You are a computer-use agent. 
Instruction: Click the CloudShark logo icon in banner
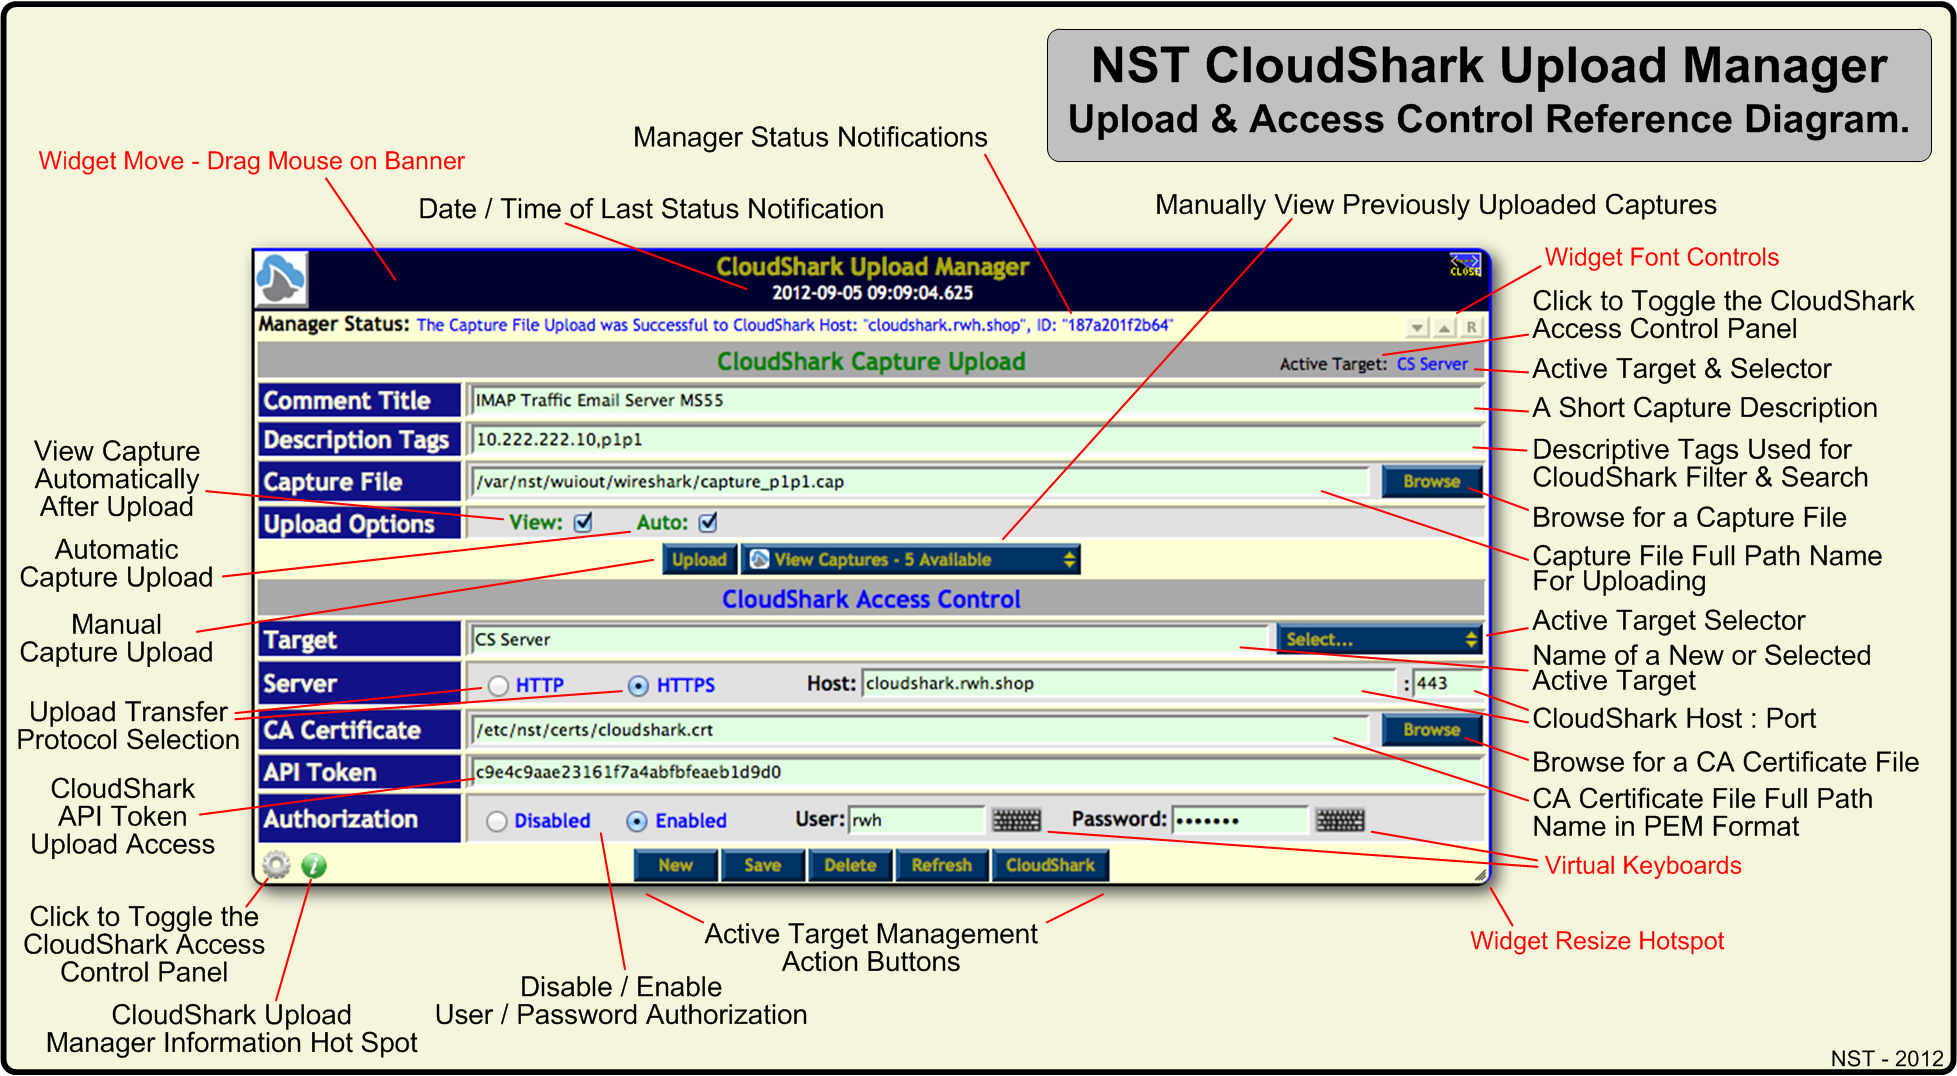click(x=281, y=278)
